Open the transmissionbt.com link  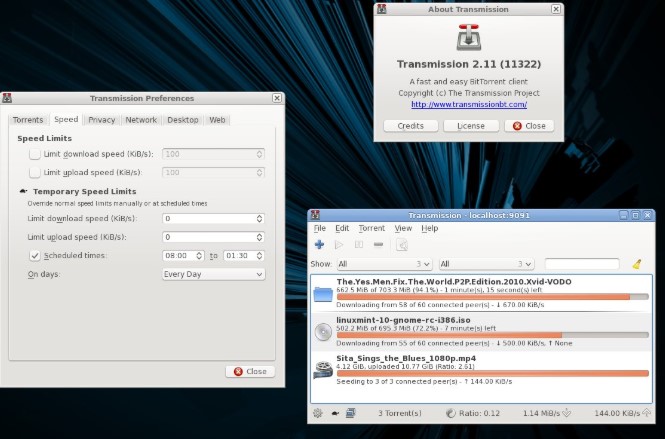tap(469, 104)
